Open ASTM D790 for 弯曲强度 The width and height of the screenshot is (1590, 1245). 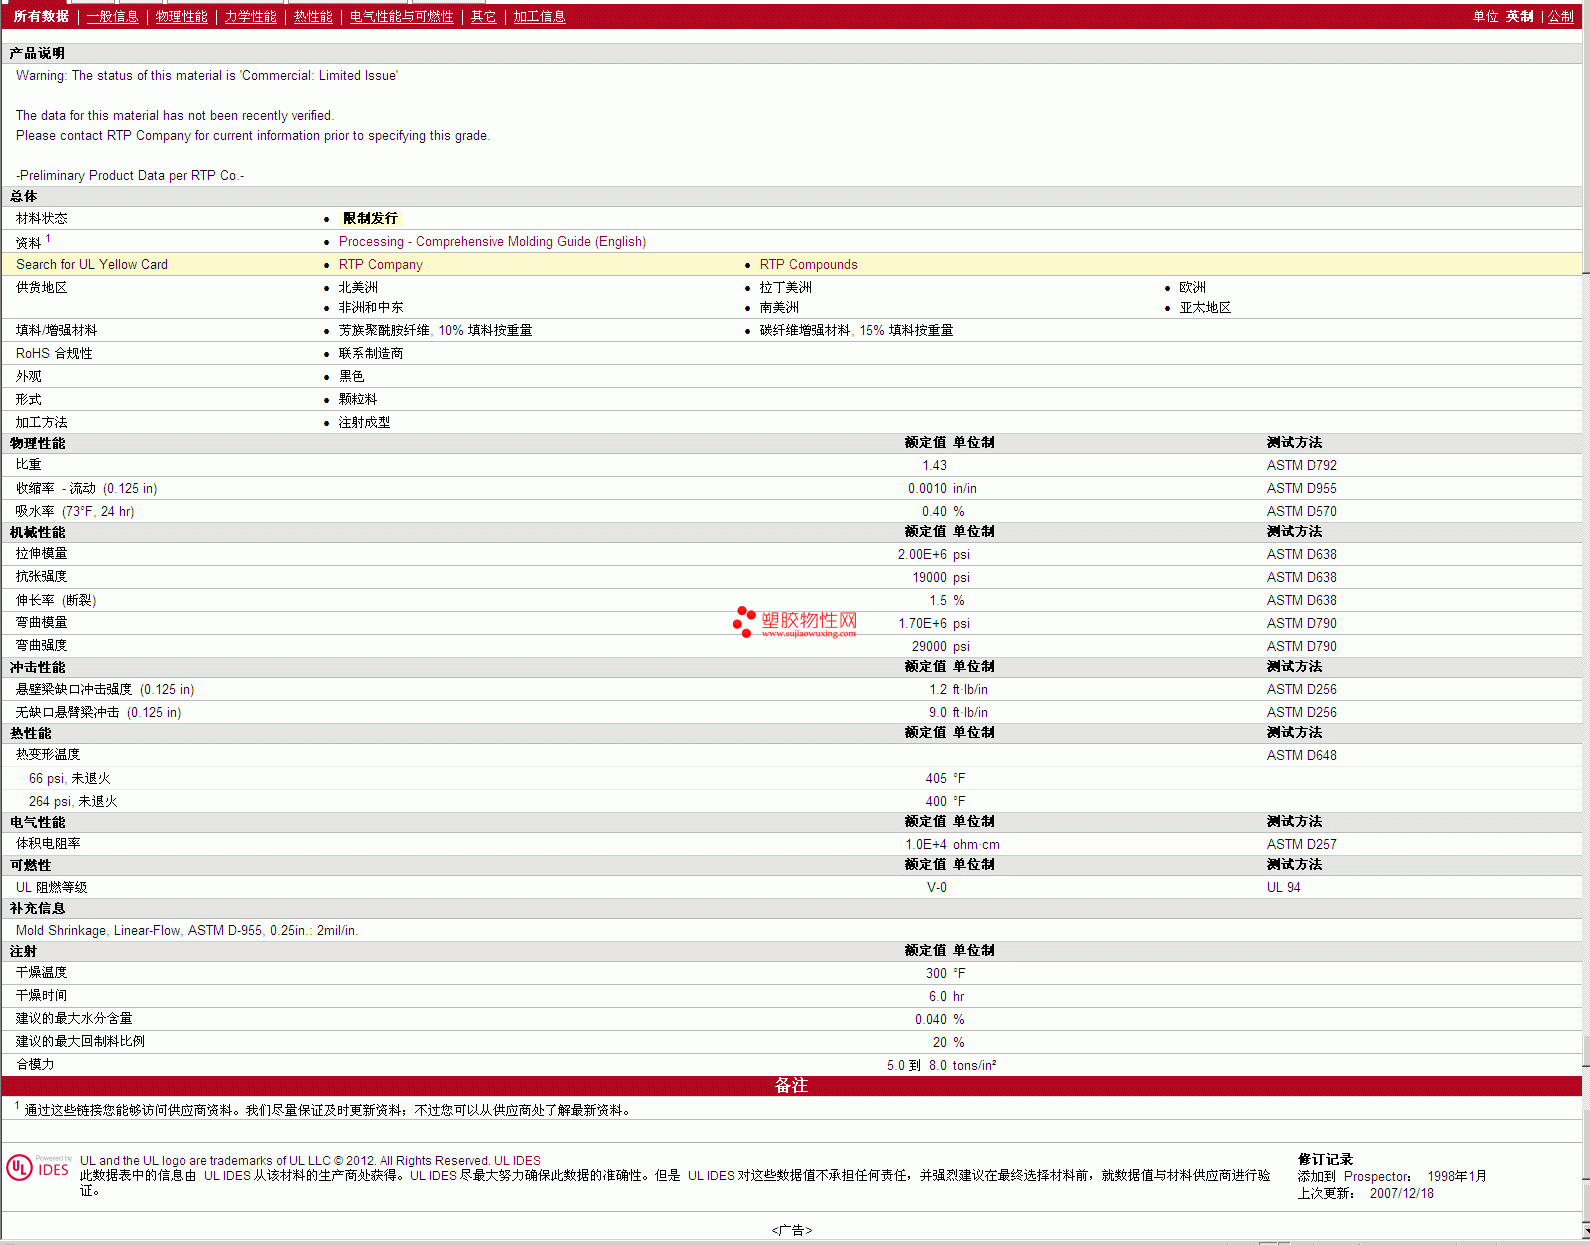click(x=1301, y=647)
